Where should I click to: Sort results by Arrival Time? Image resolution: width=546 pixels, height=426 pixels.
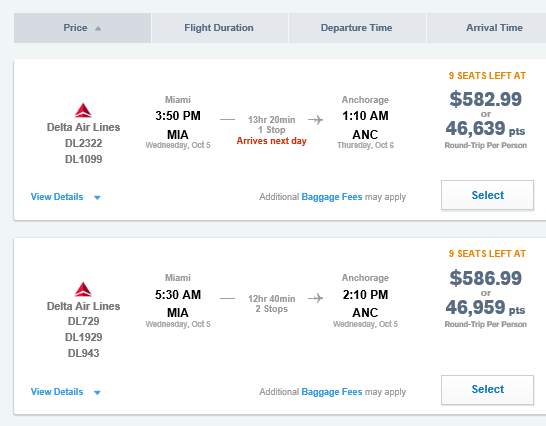[487, 28]
